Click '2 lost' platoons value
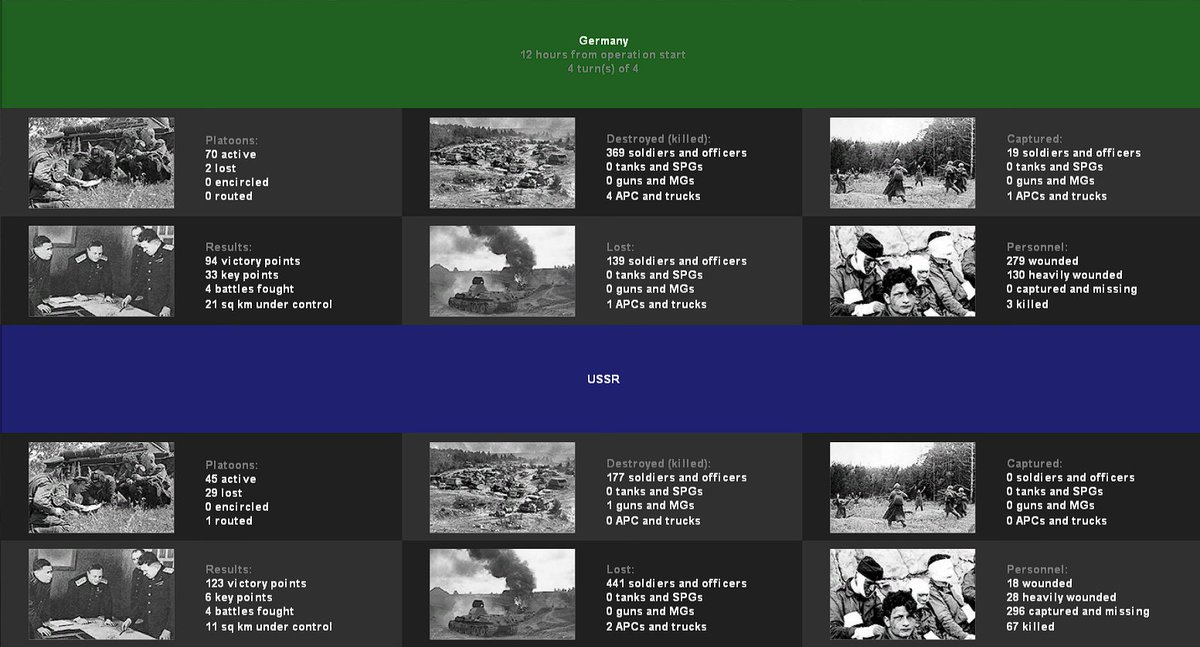This screenshot has width=1200, height=647. coord(222,169)
